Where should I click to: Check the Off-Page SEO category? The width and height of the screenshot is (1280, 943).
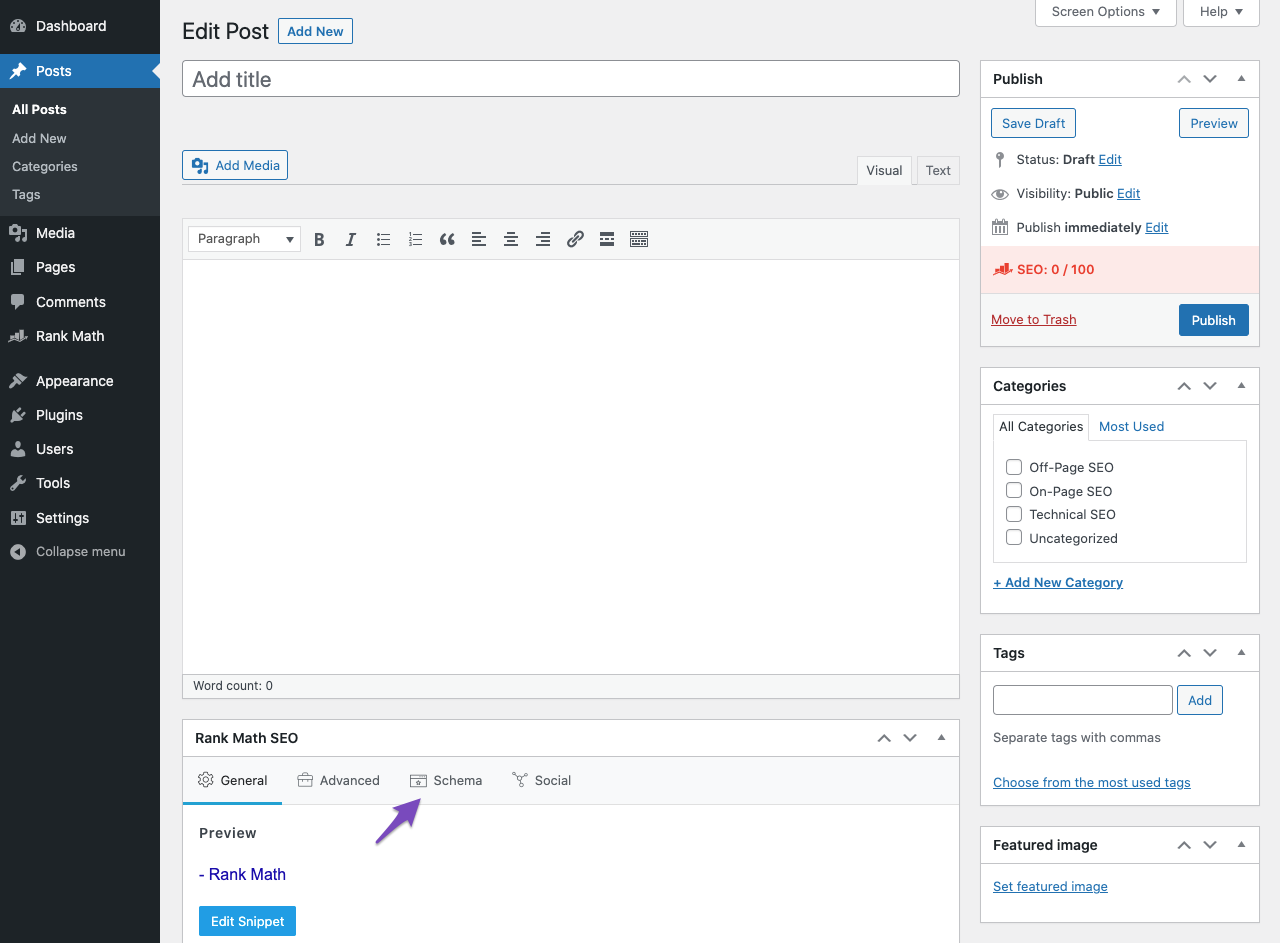[1014, 467]
